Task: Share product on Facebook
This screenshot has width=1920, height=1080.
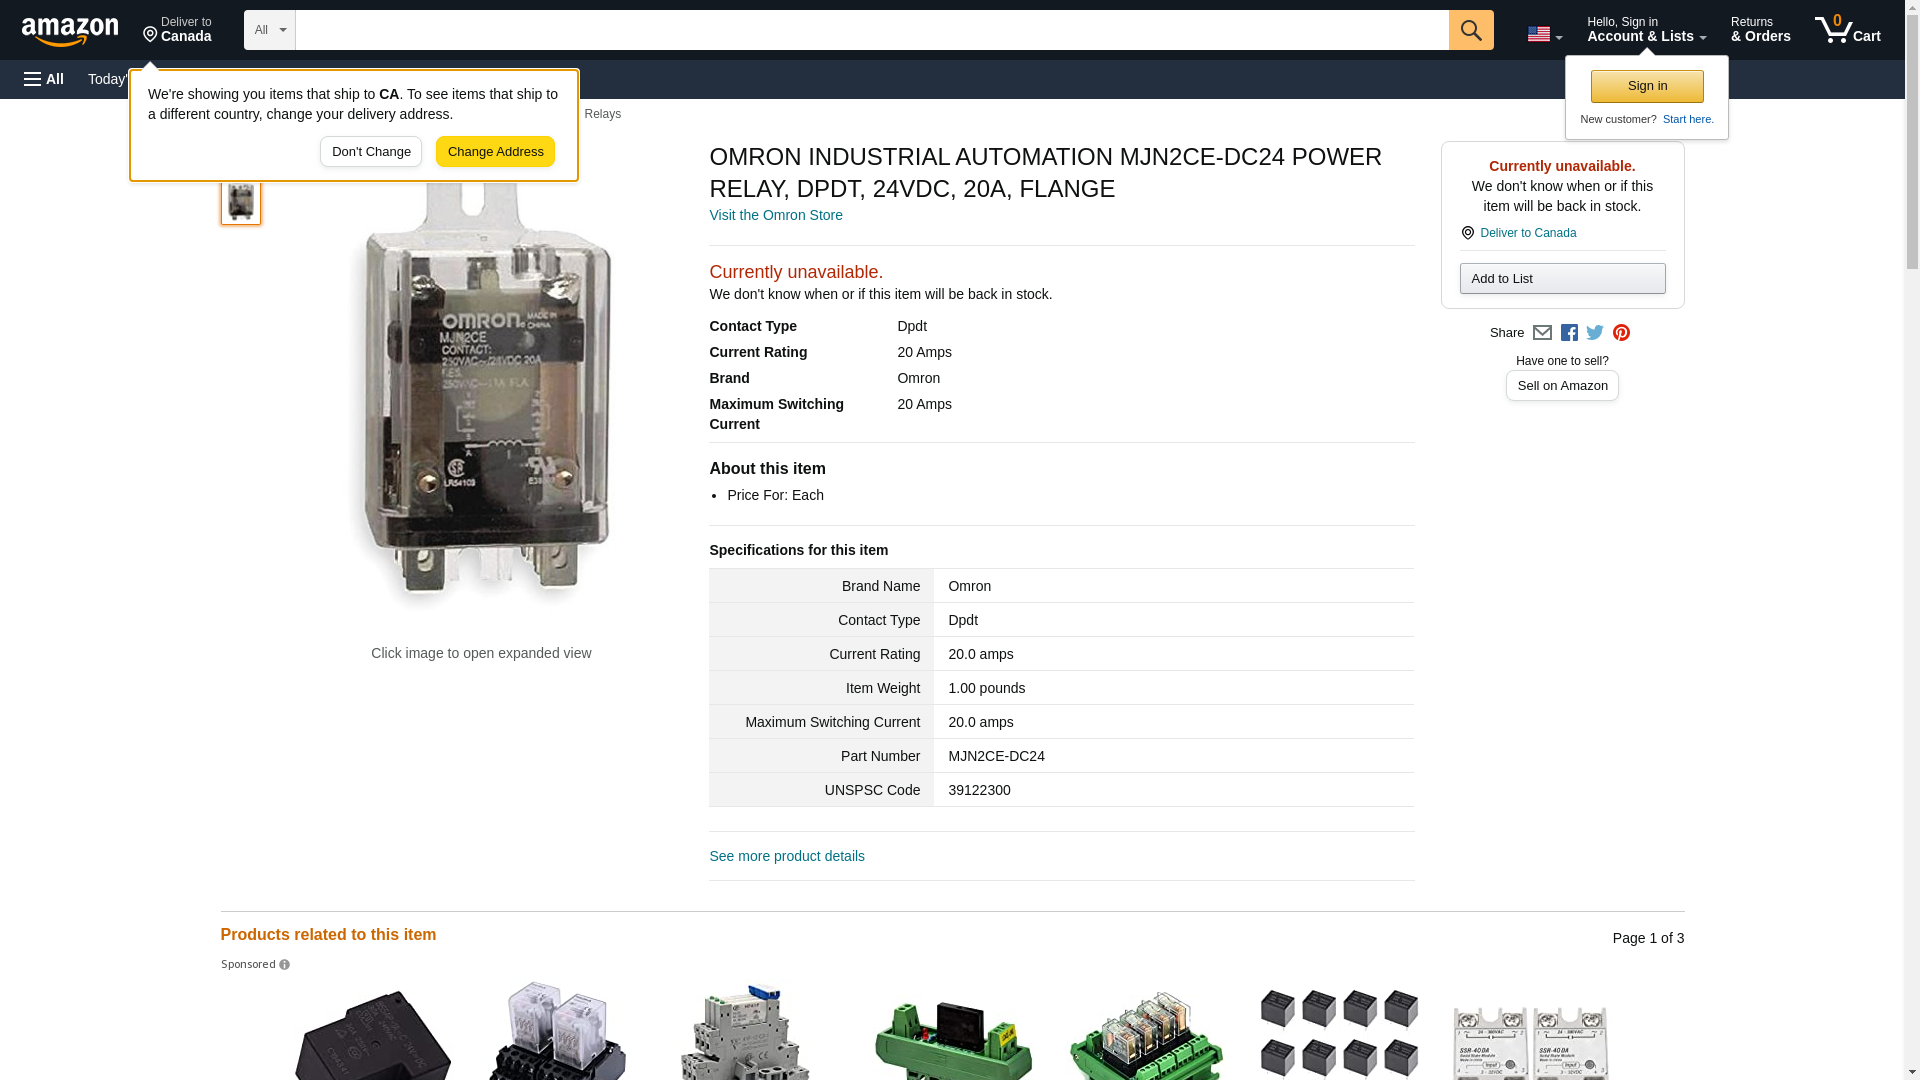Action: pyautogui.click(x=1569, y=333)
